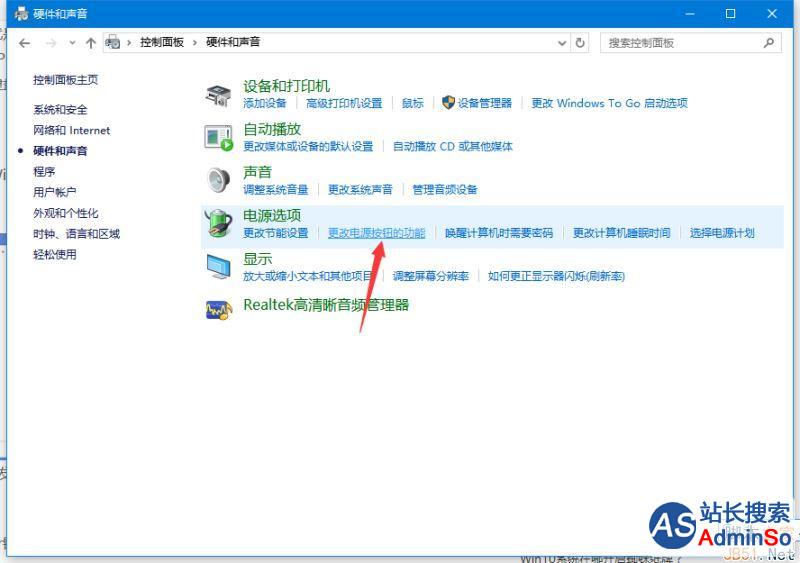800x563 pixels.
Task: Open the 声音 heading
Action: (x=258, y=173)
